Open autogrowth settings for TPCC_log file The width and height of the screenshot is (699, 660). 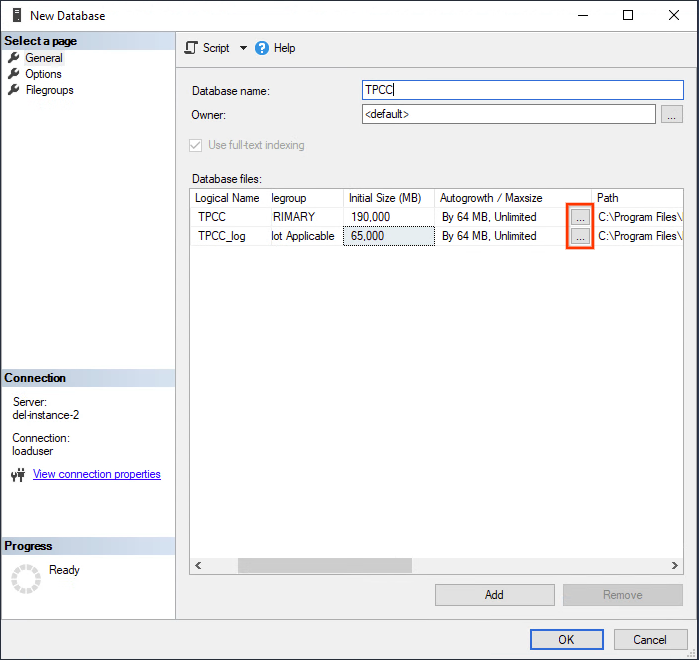click(580, 236)
